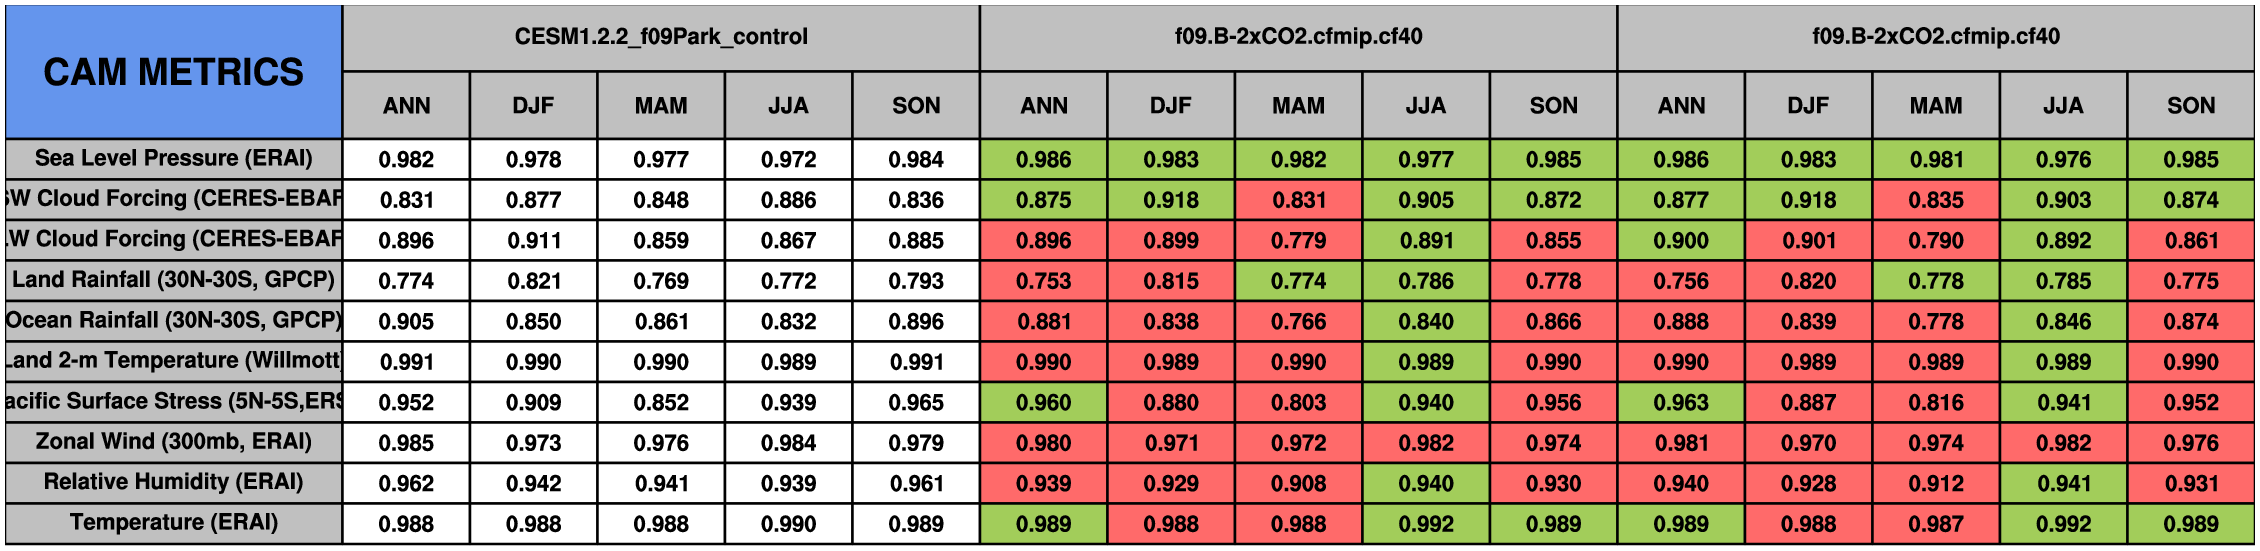This screenshot has height=551, width=2260.
Task: Select the red cell with value 0.803
Action: [1298, 403]
